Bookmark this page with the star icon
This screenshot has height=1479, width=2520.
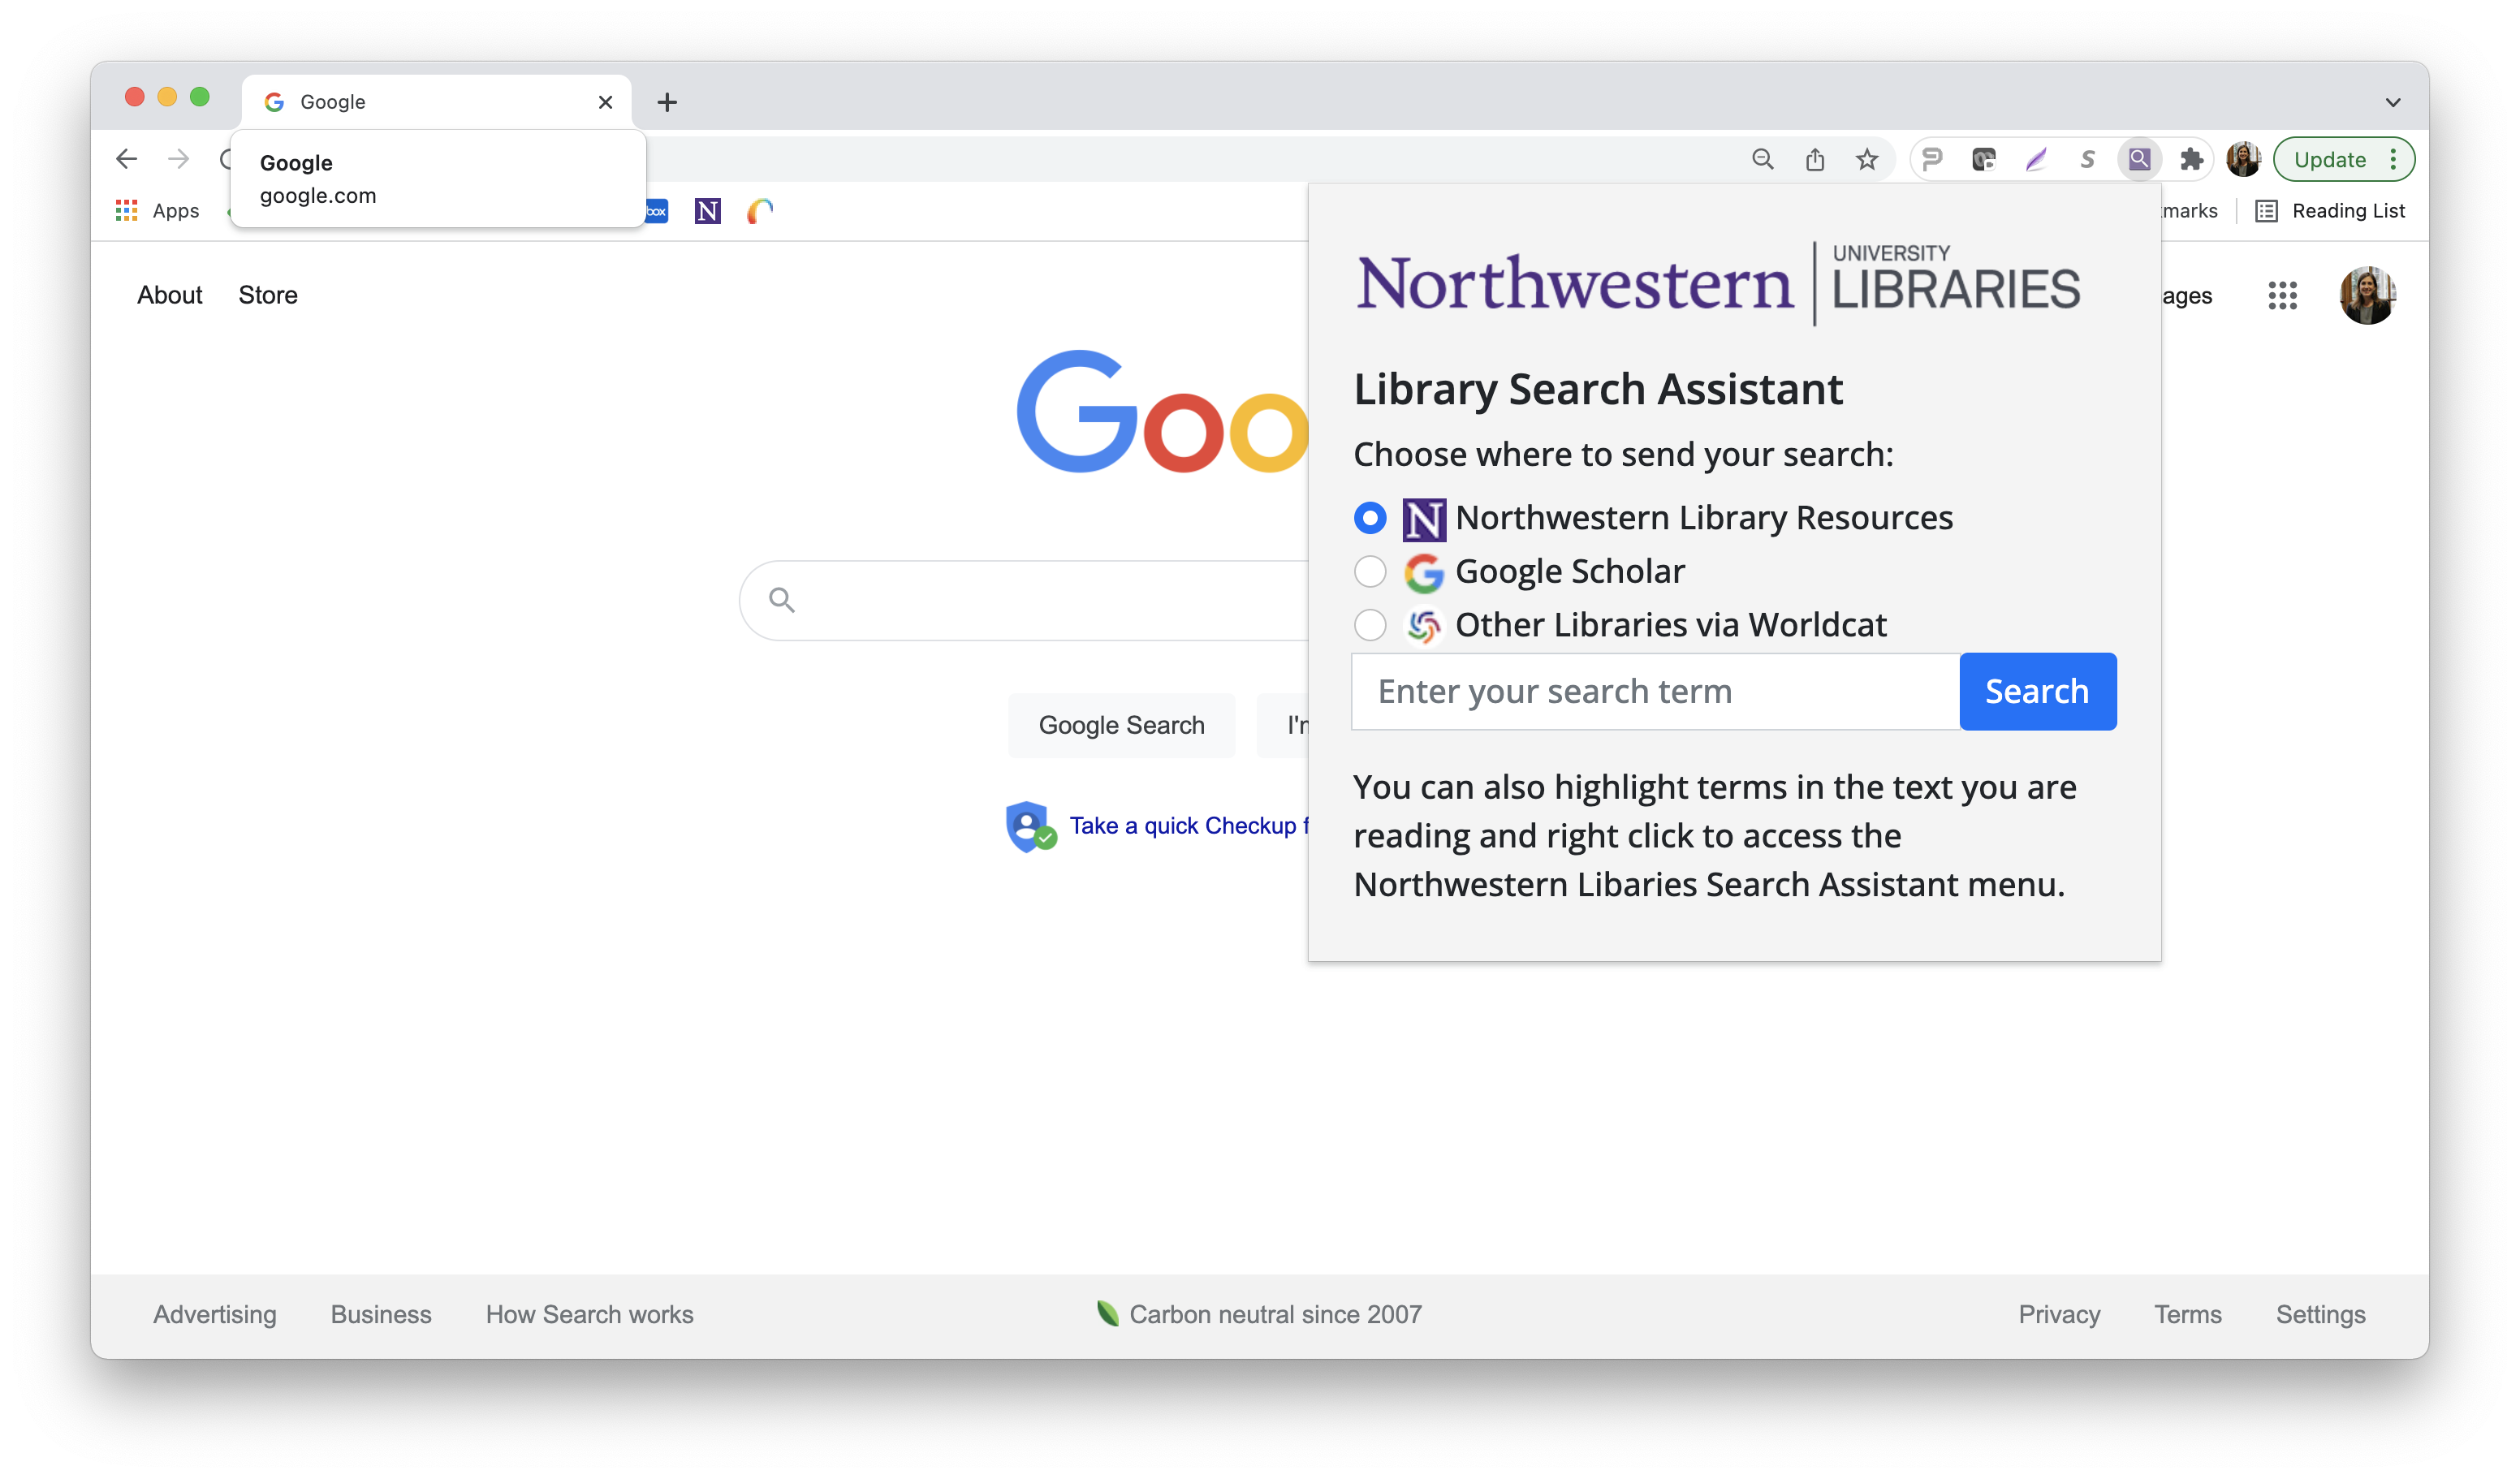click(x=1866, y=159)
